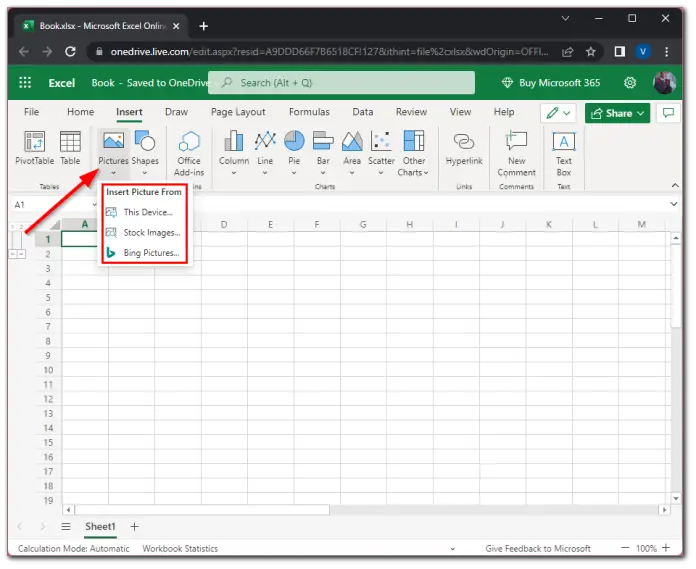Expand the editing mode pencil dropdown
696x569 pixels.
click(x=566, y=113)
